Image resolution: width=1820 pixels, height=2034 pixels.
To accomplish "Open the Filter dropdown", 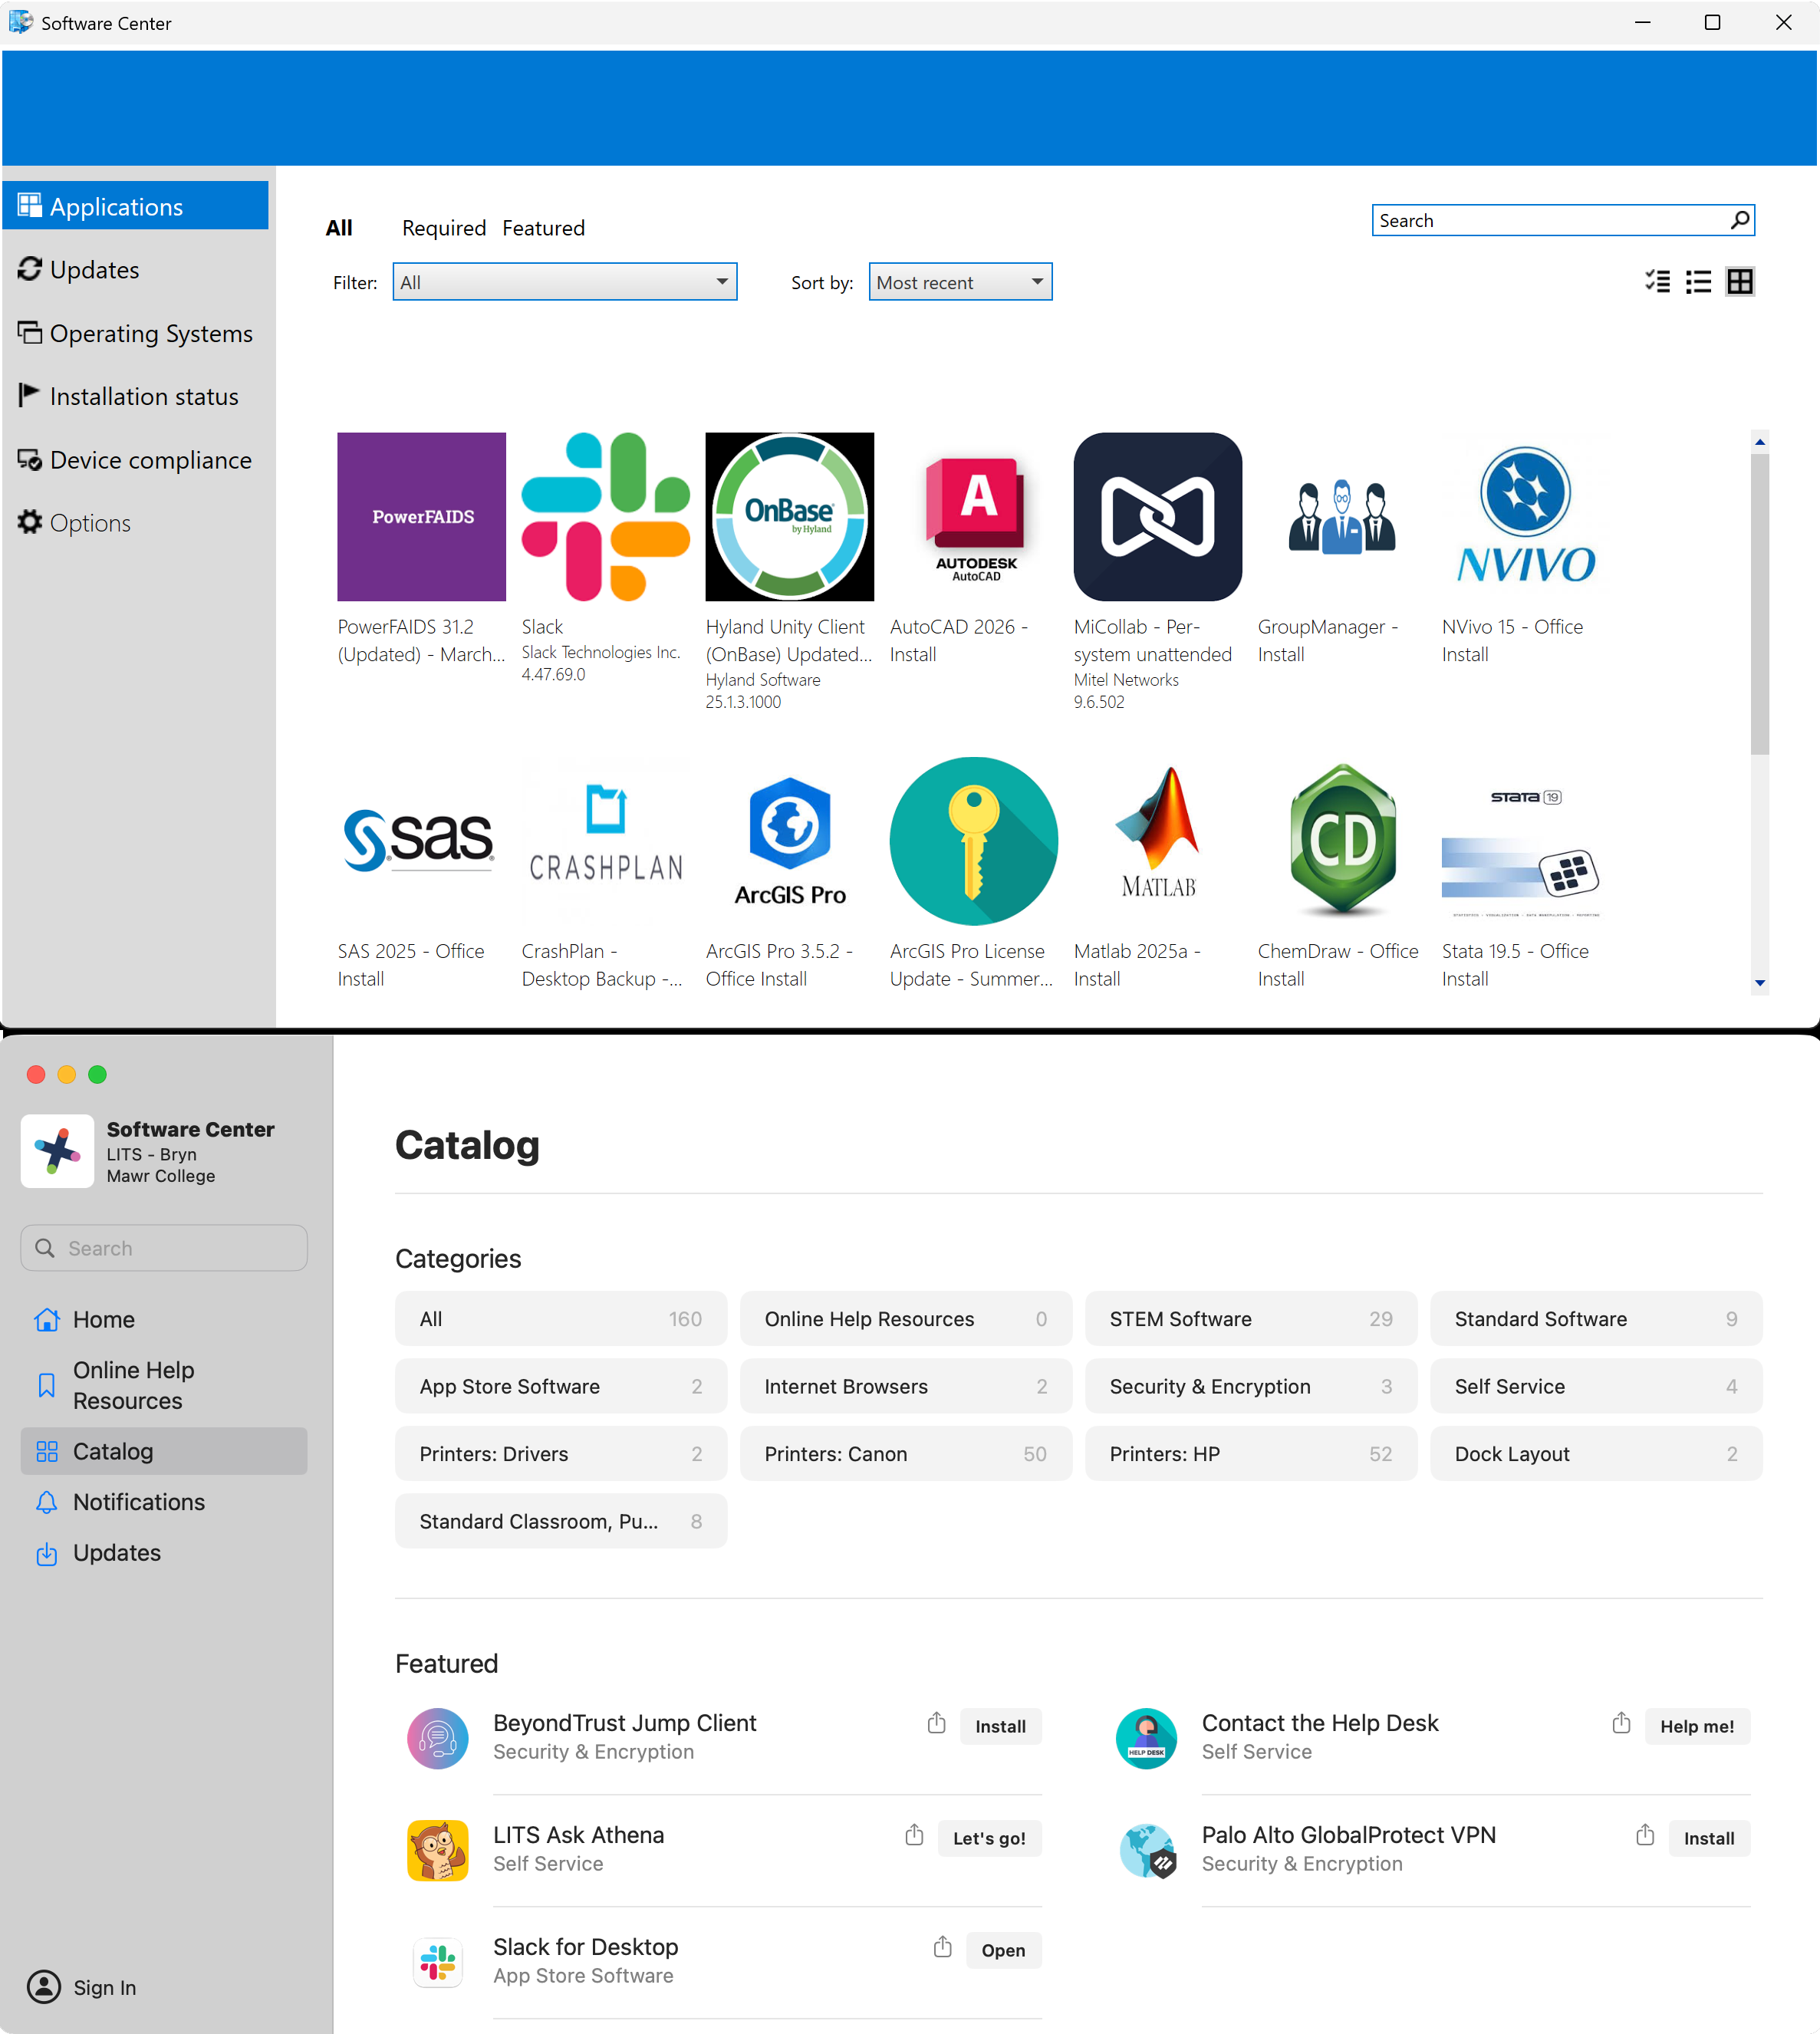I will pos(564,281).
